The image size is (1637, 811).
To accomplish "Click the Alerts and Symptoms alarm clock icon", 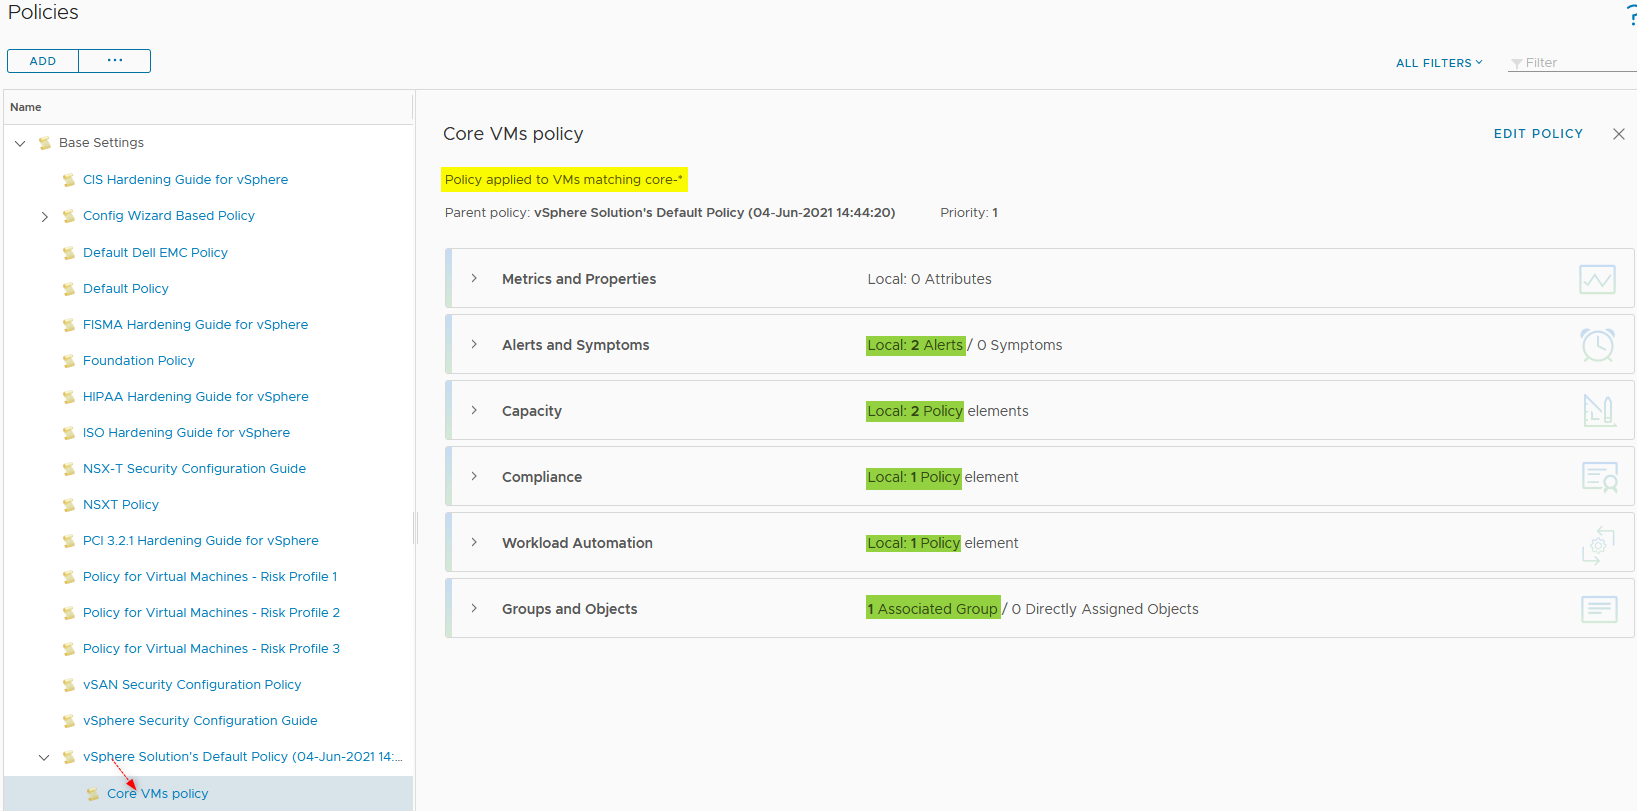I will (1597, 345).
